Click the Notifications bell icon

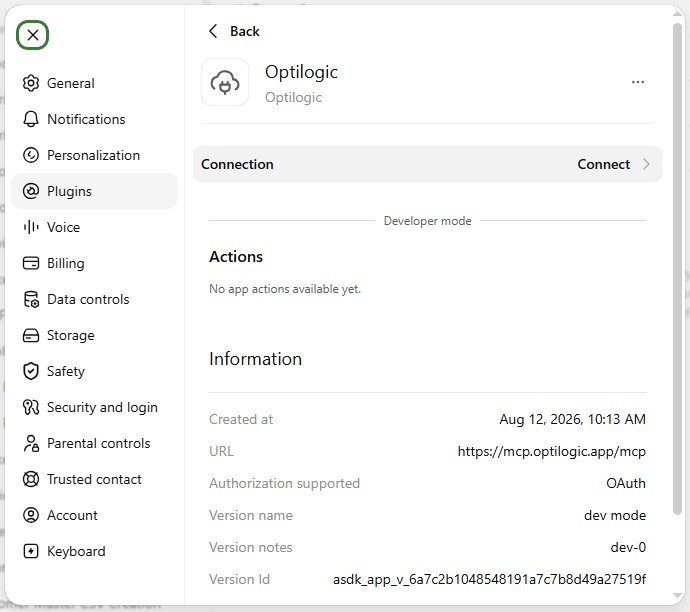coord(31,119)
